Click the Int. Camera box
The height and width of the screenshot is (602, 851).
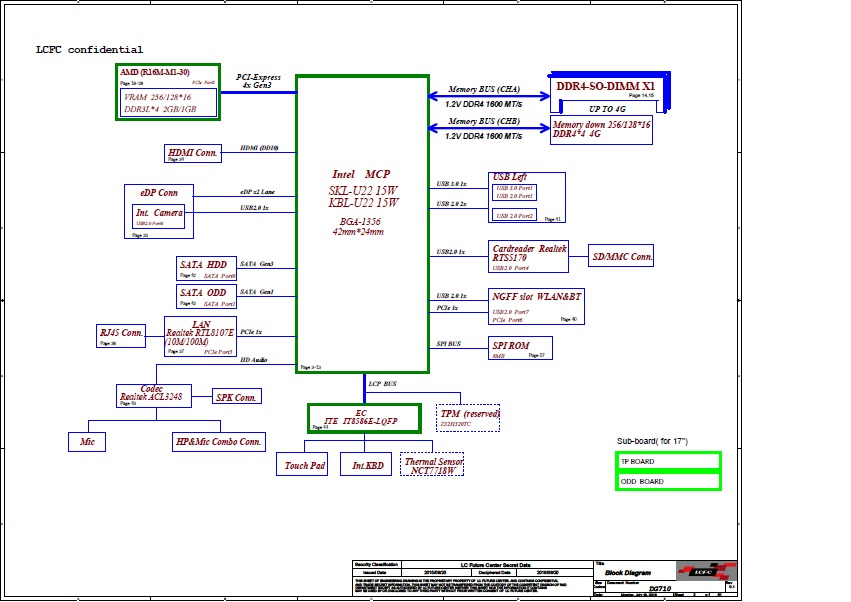click(158, 216)
